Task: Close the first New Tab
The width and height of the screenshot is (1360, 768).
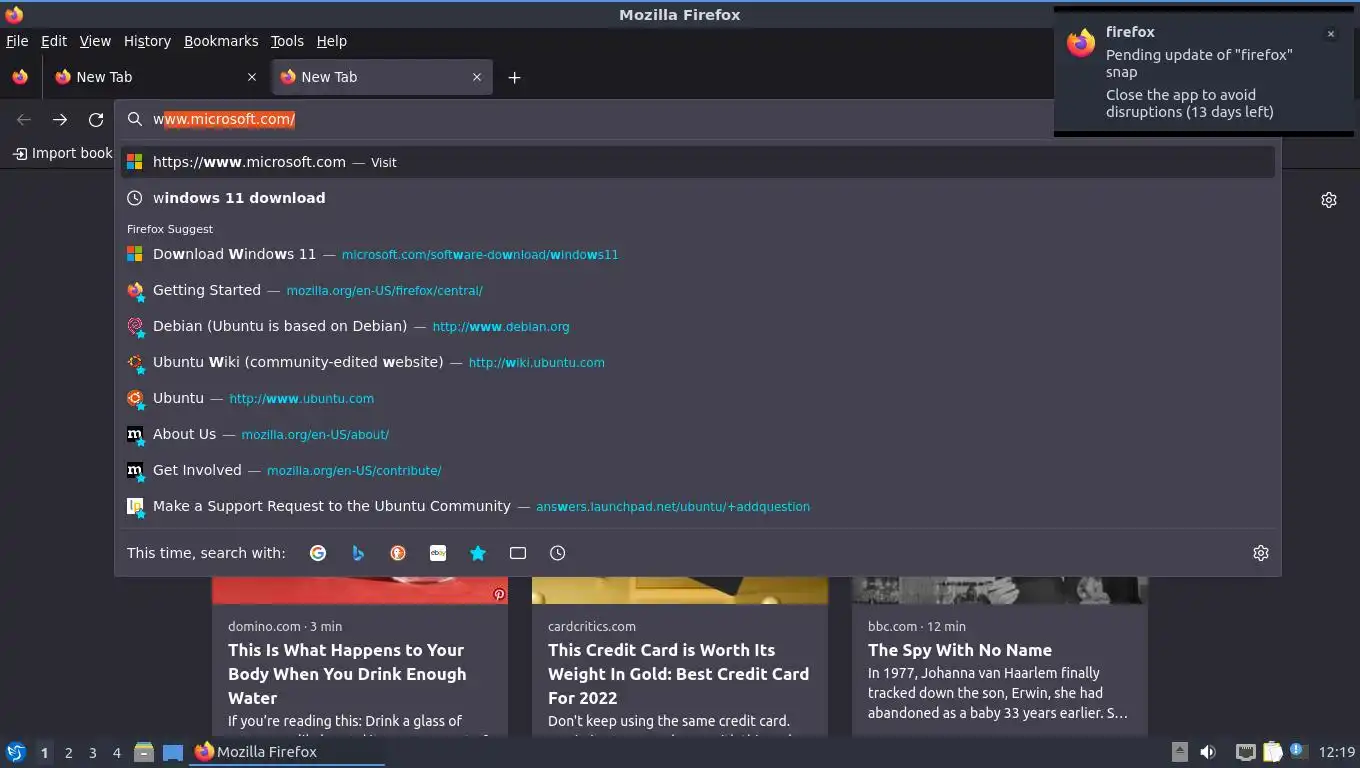Action: point(252,77)
